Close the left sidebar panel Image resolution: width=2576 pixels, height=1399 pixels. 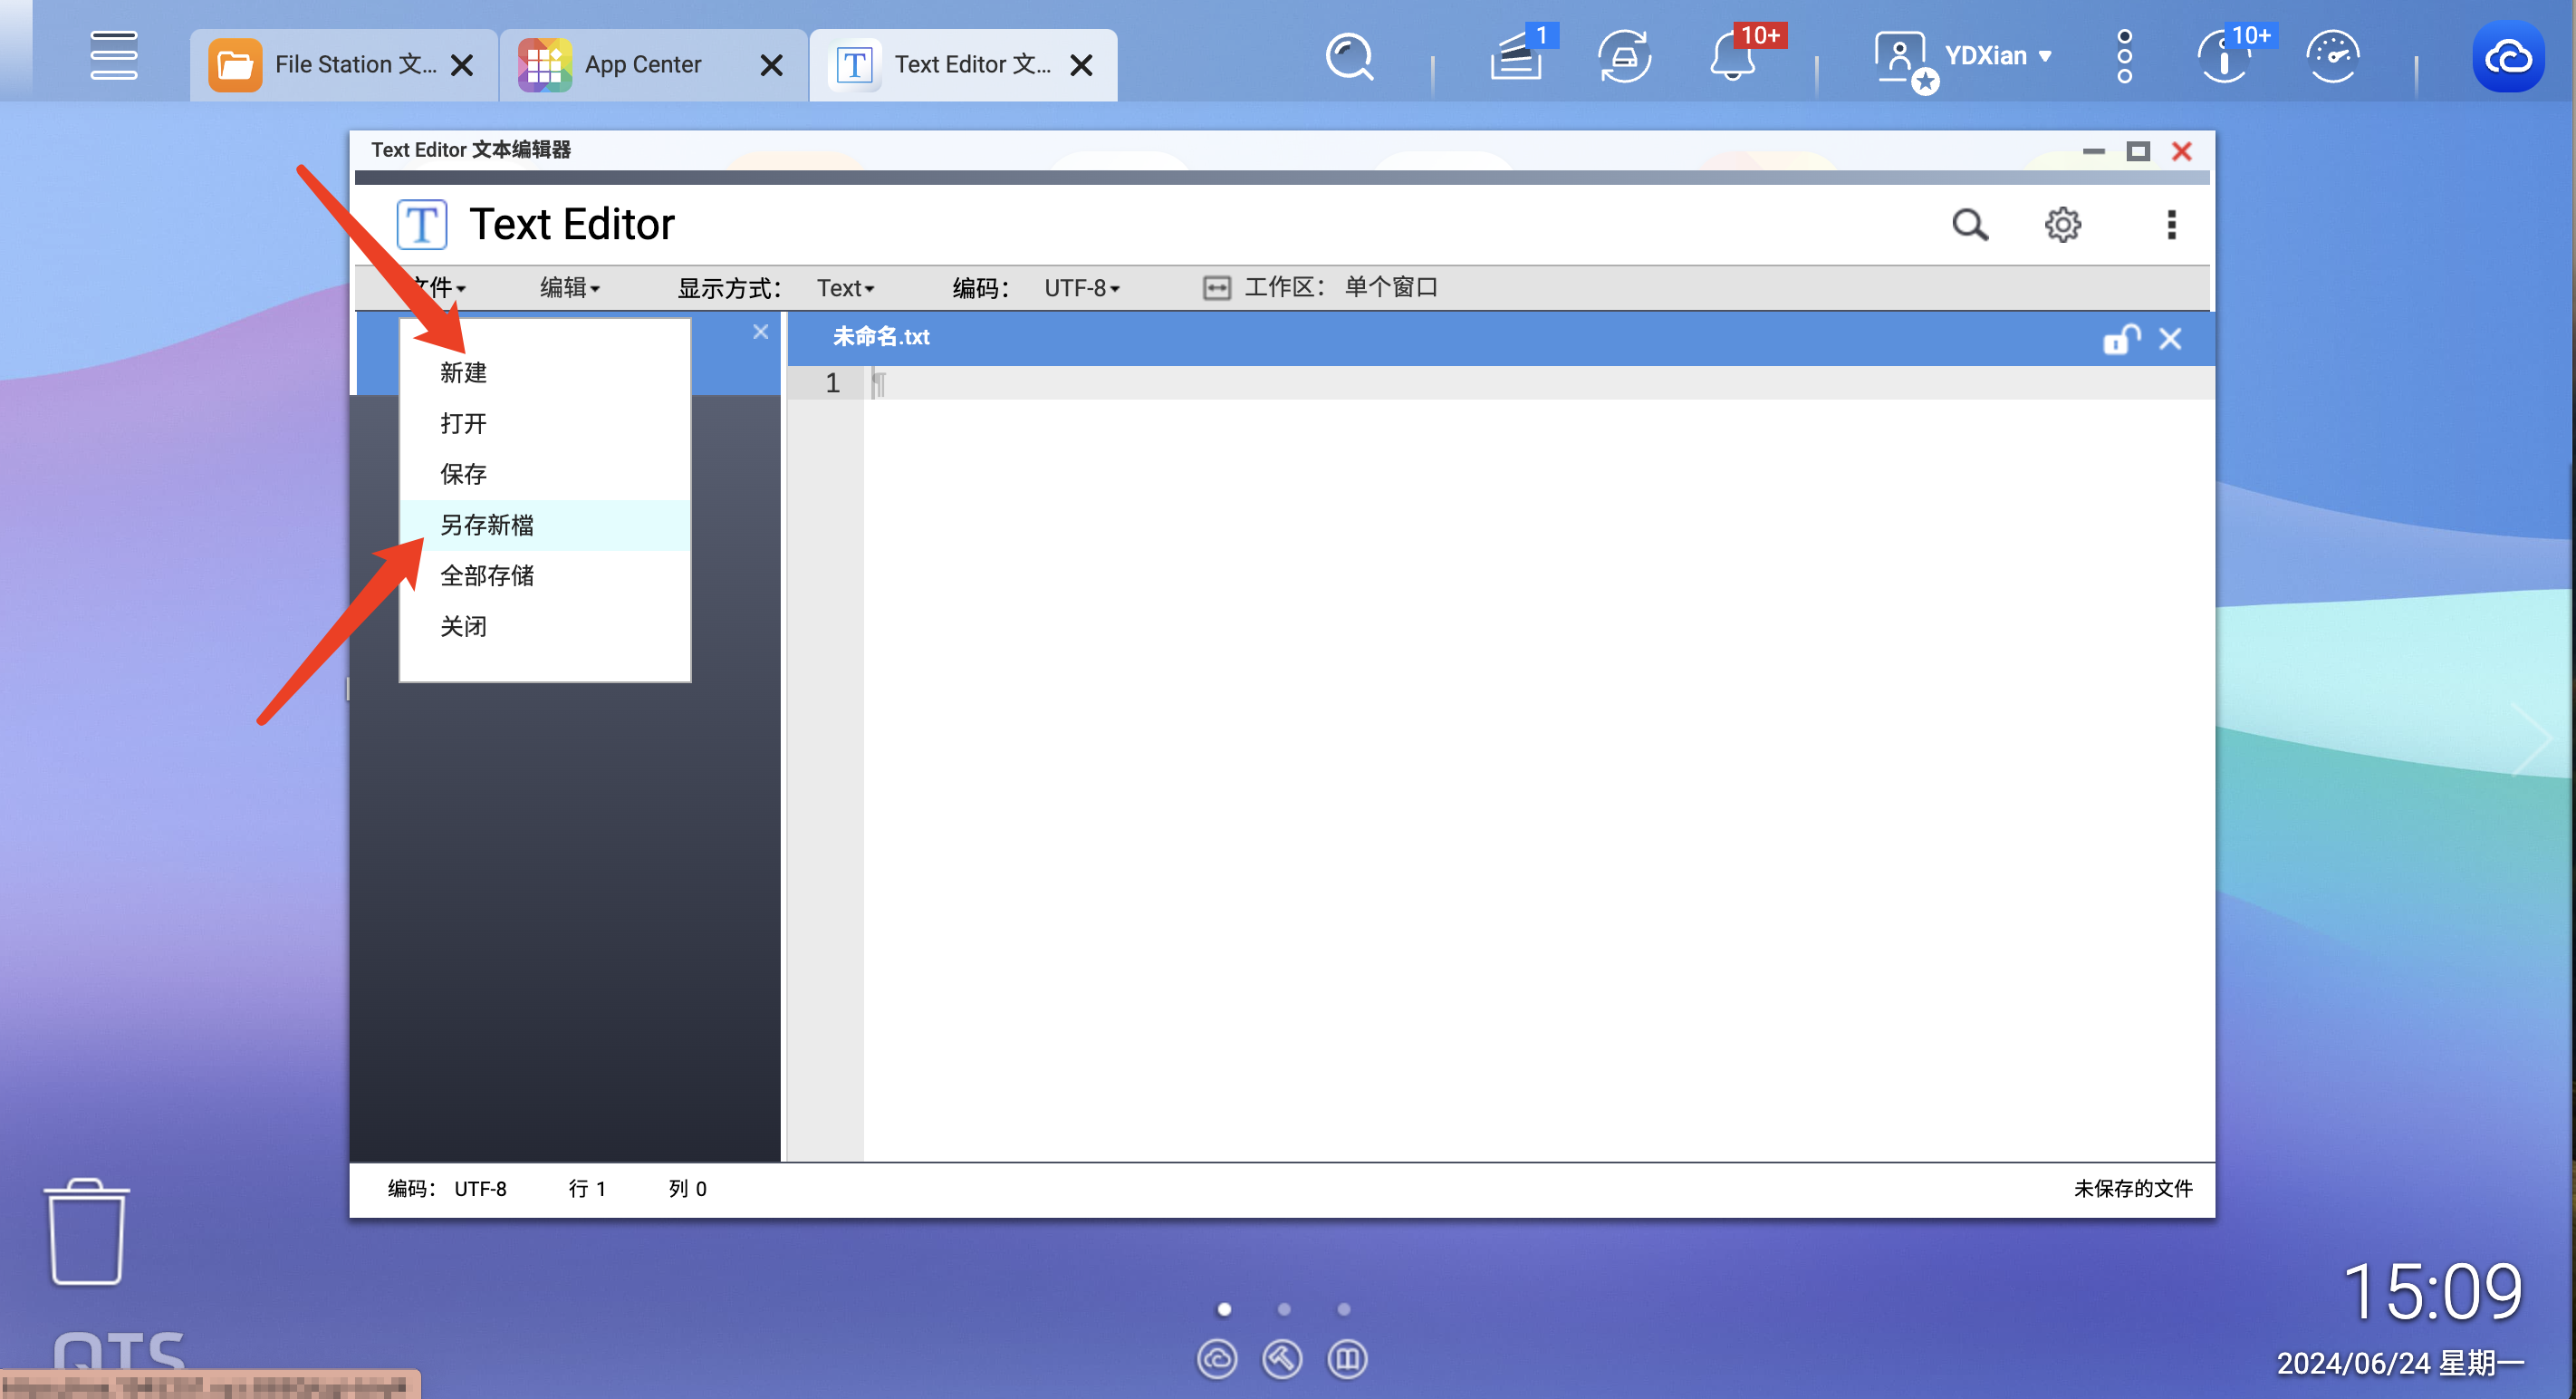pyautogui.click(x=760, y=332)
